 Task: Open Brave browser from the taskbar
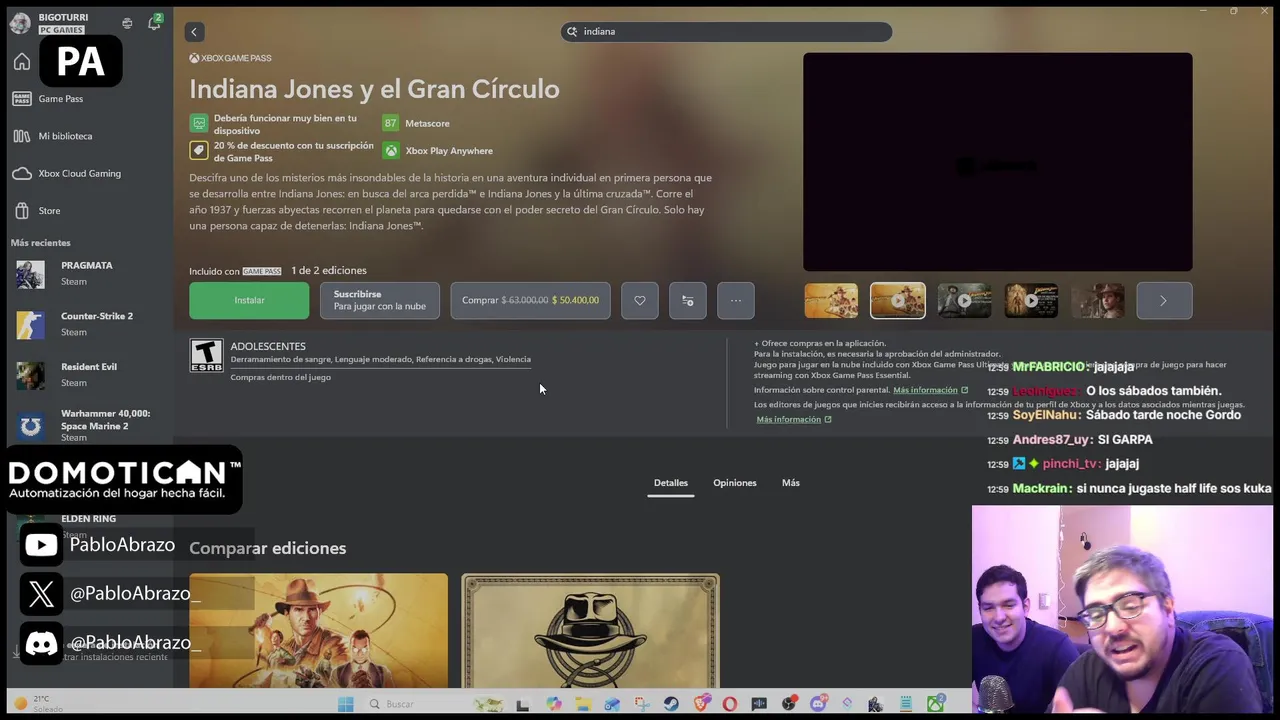[x=701, y=704]
